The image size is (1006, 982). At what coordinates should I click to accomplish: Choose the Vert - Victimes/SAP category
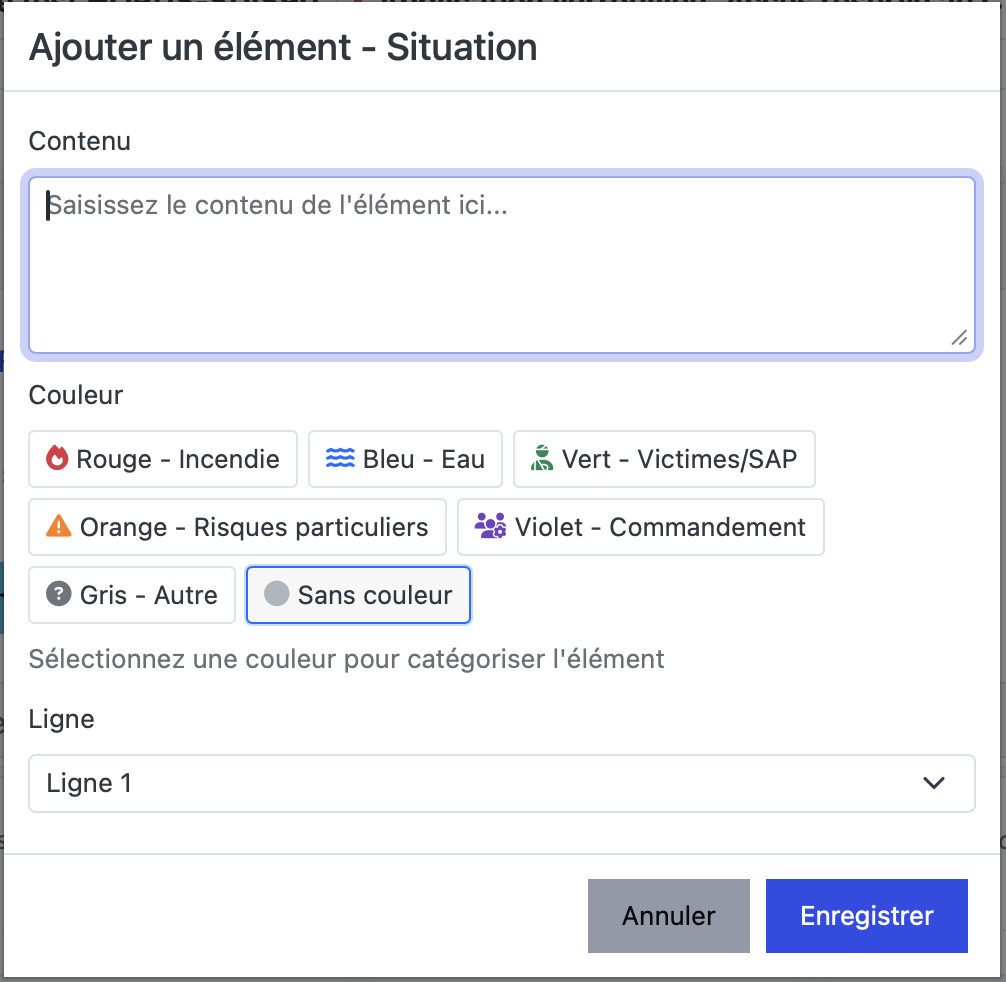(x=664, y=459)
